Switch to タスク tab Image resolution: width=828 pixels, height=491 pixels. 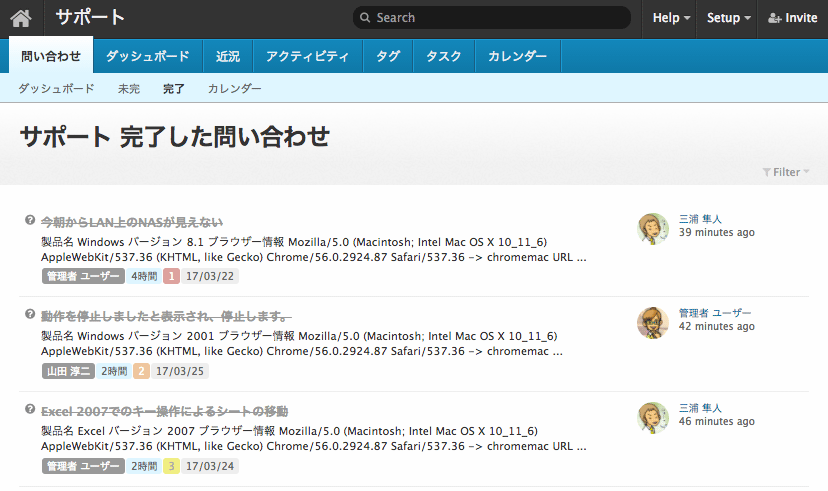pyautogui.click(x=444, y=55)
